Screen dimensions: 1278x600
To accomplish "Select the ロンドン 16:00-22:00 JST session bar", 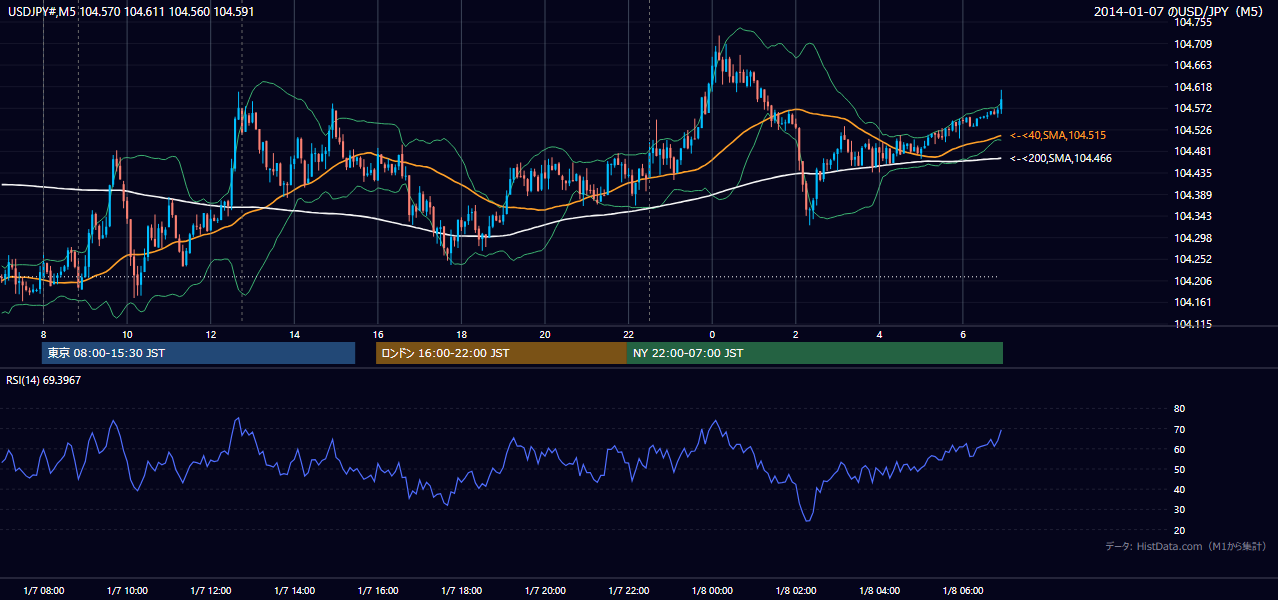I will coord(501,353).
